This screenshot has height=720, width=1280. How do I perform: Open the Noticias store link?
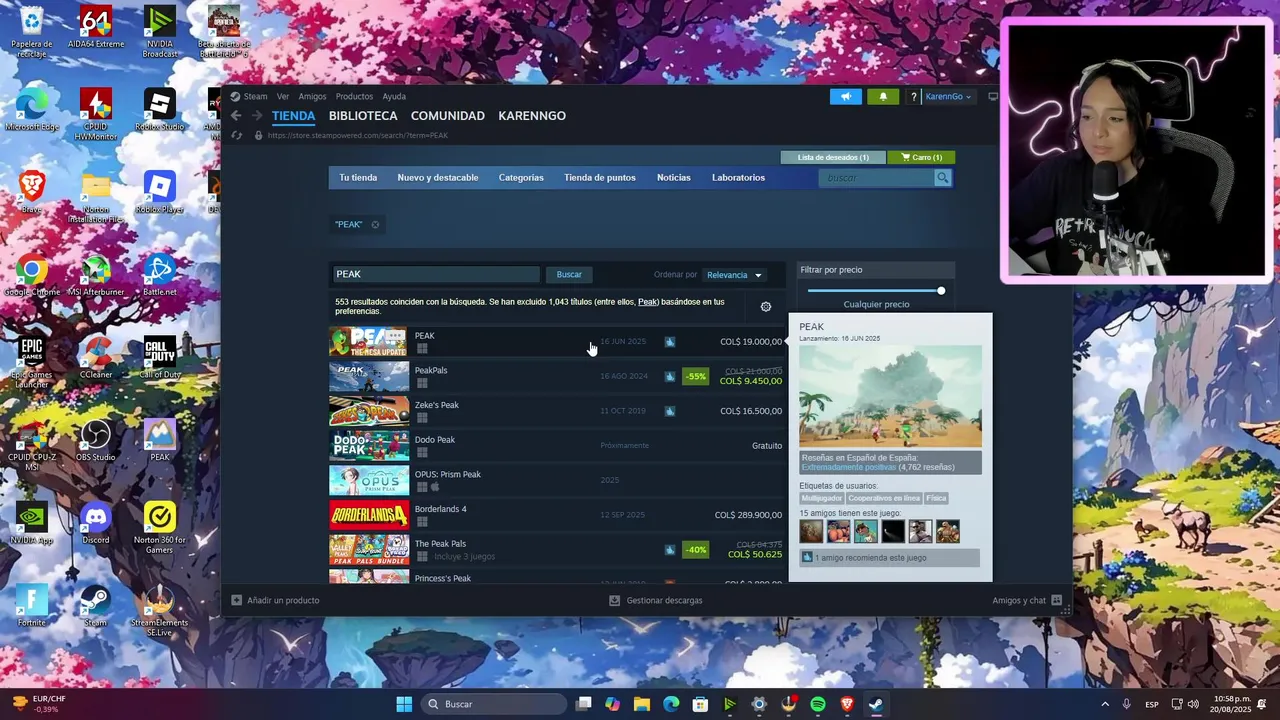[x=674, y=178]
